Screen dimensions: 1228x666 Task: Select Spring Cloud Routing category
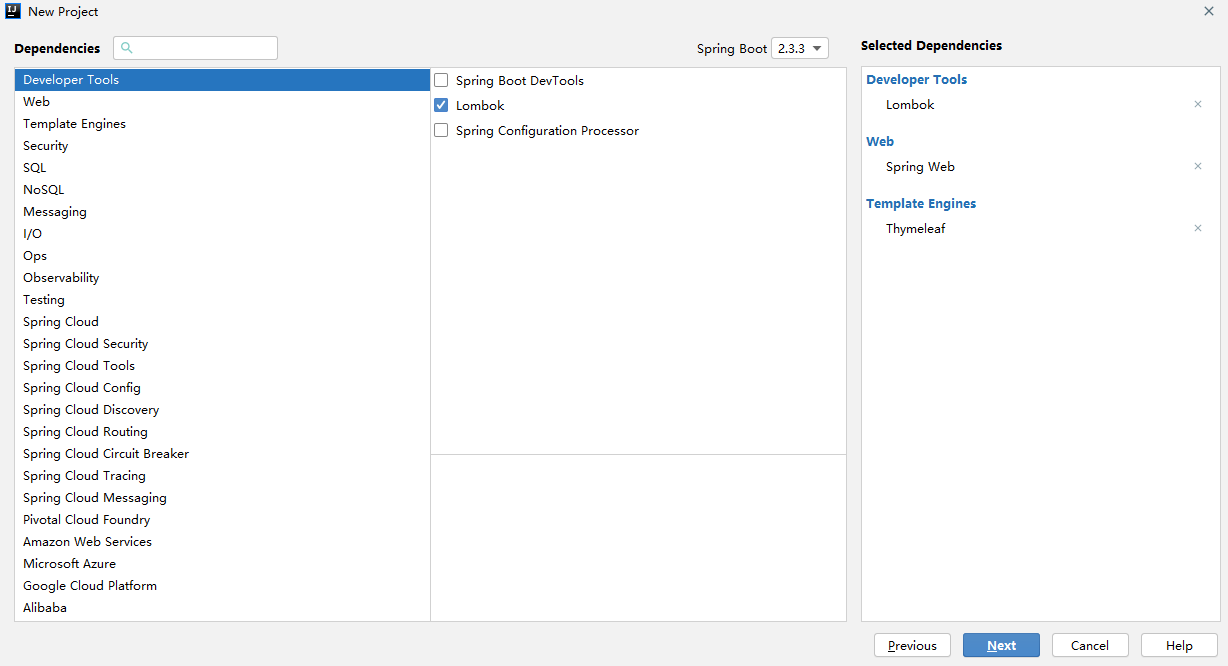coord(222,432)
